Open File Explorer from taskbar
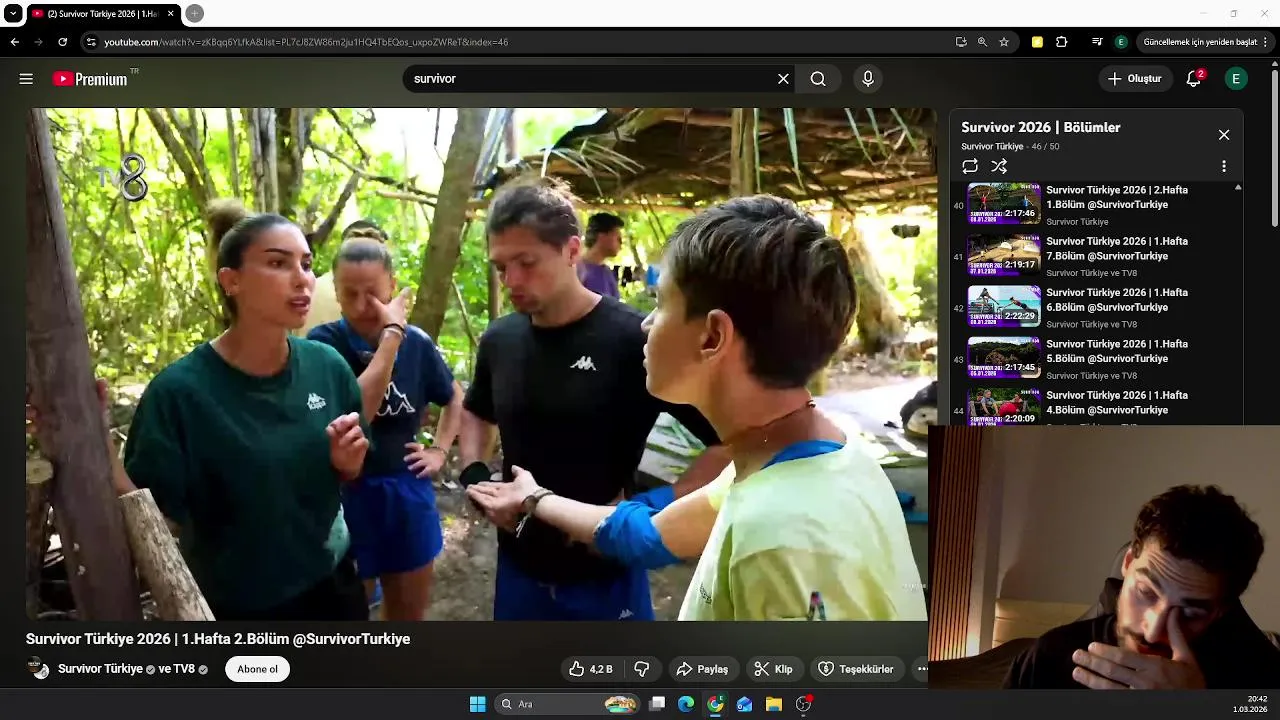This screenshot has height=720, width=1280. pyautogui.click(x=774, y=704)
